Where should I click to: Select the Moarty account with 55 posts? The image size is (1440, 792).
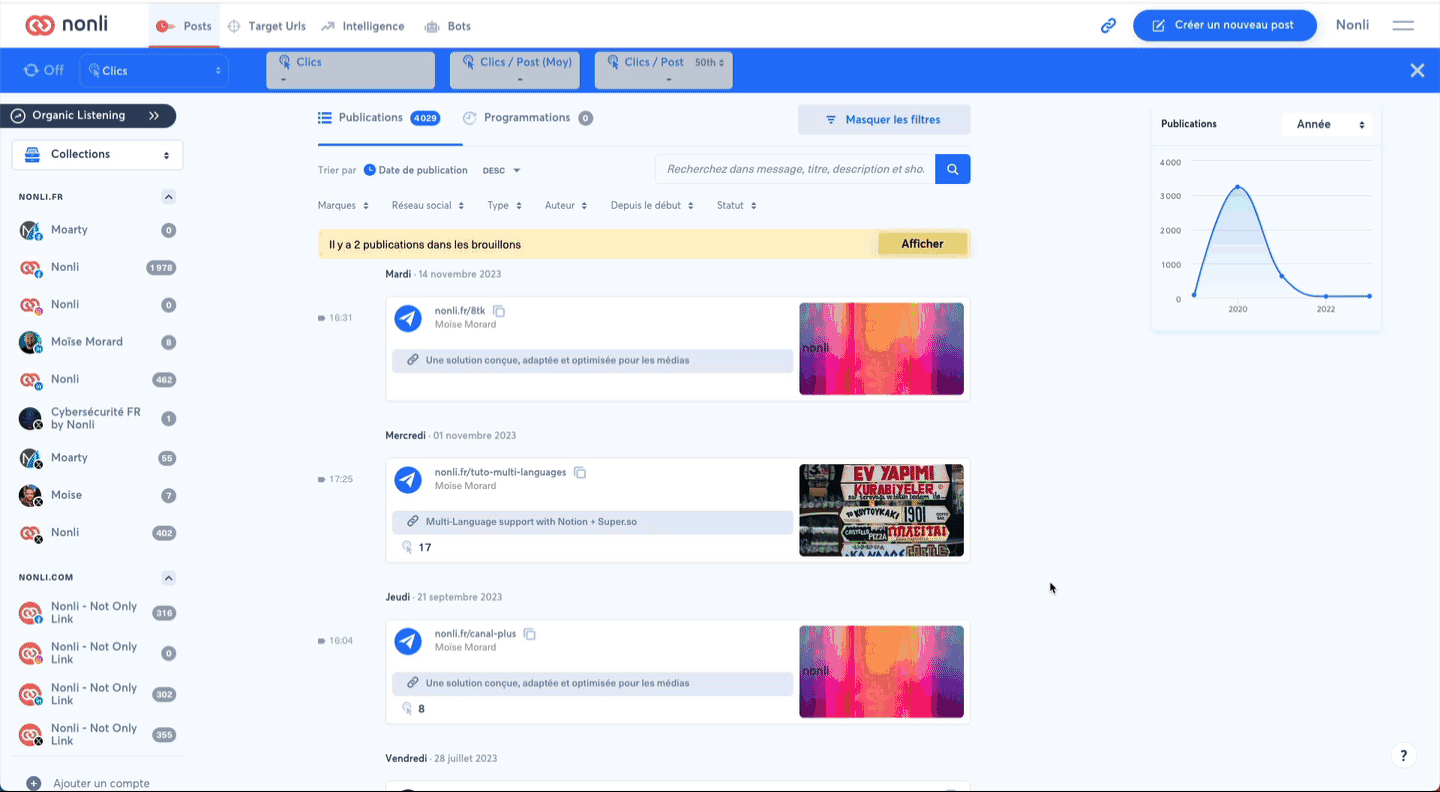pos(97,458)
